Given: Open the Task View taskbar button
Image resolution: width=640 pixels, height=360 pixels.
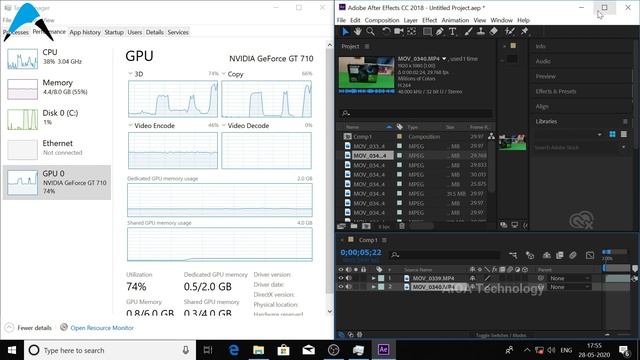Looking at the screenshot, I should coord(208,350).
